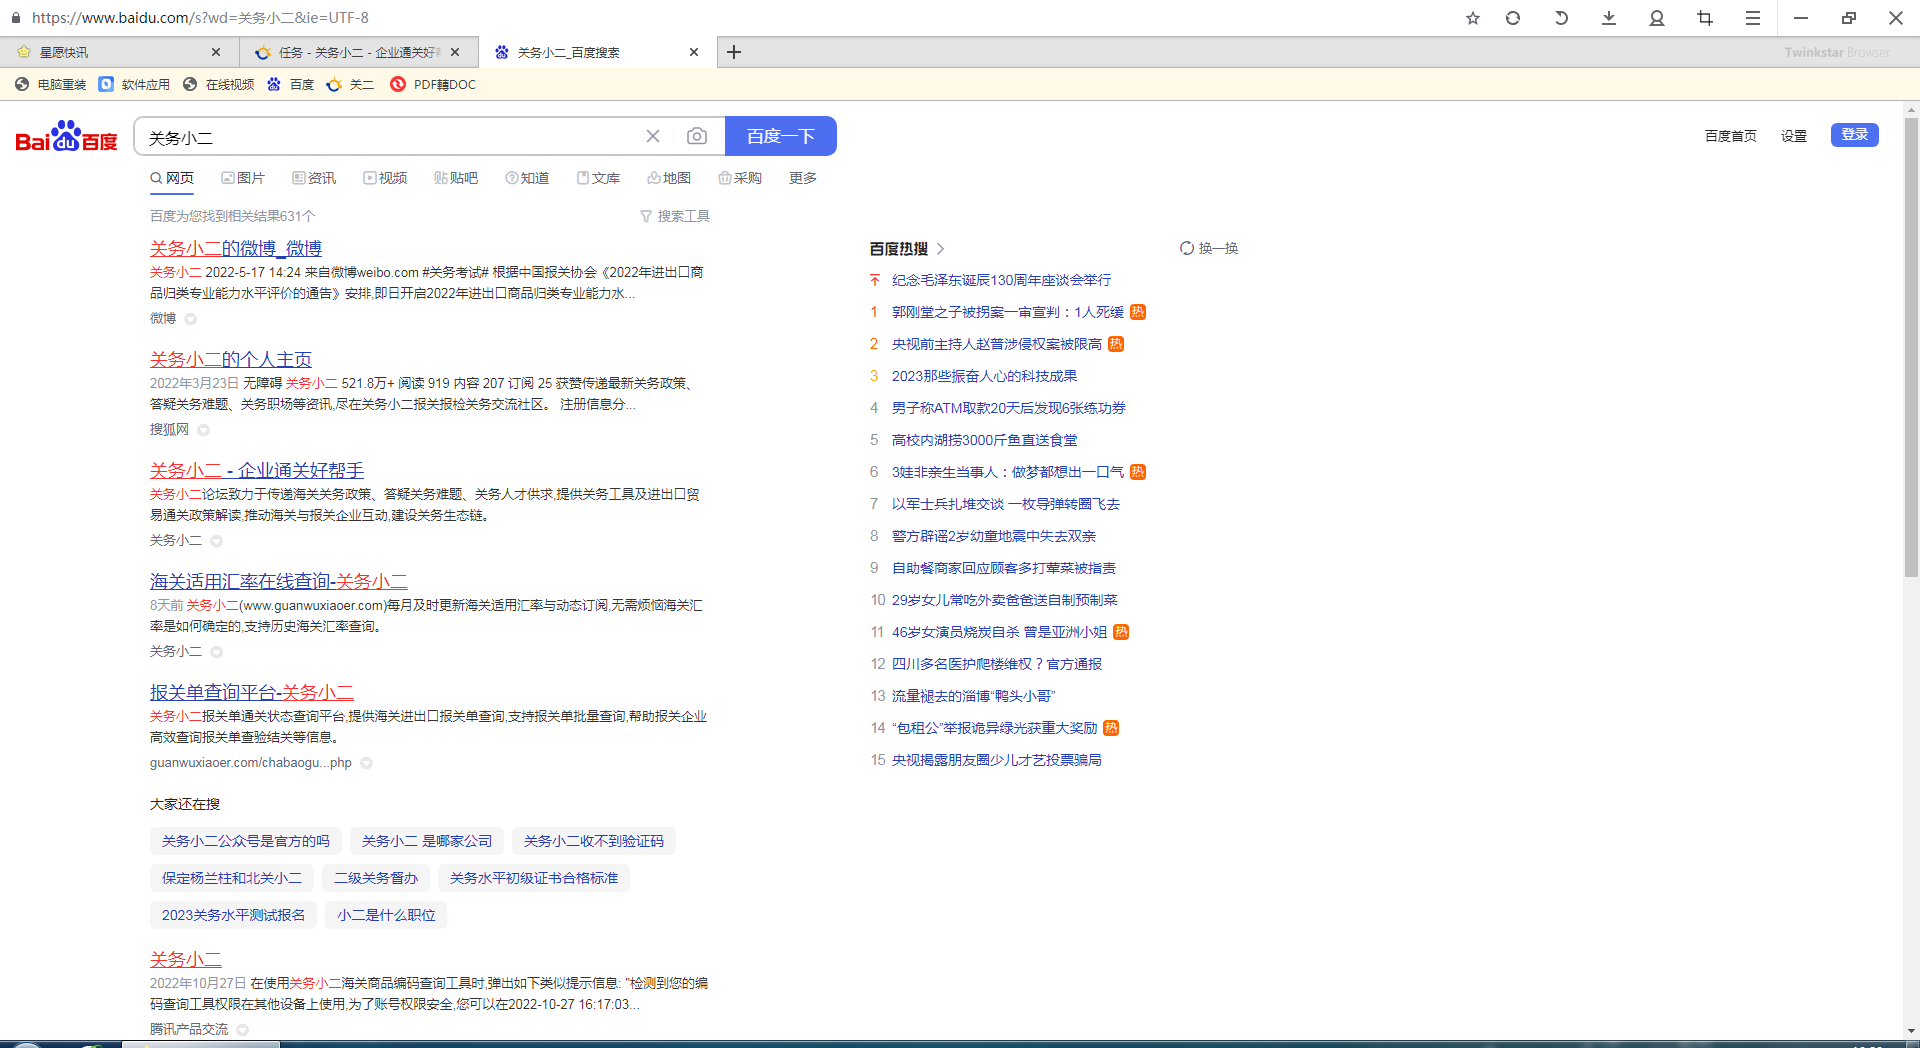Close the 任务 - 关务小二 tab
Viewport: 1920px width, 1048px height.
pyautogui.click(x=455, y=52)
